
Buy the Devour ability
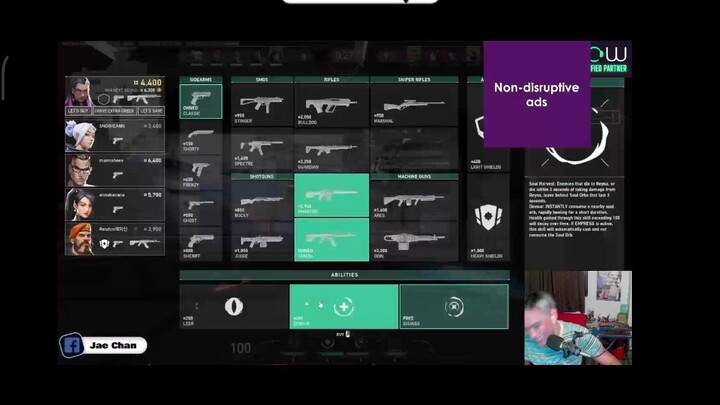click(x=344, y=306)
